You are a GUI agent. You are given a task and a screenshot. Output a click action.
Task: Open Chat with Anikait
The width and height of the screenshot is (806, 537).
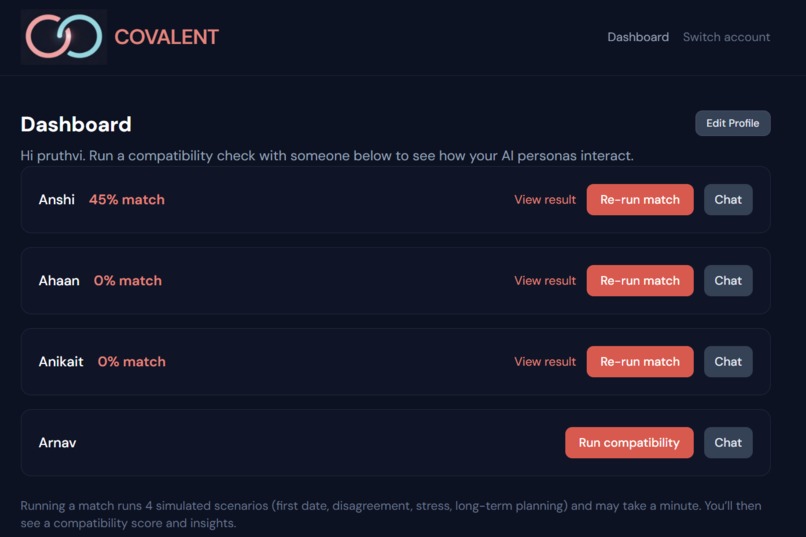(x=728, y=362)
